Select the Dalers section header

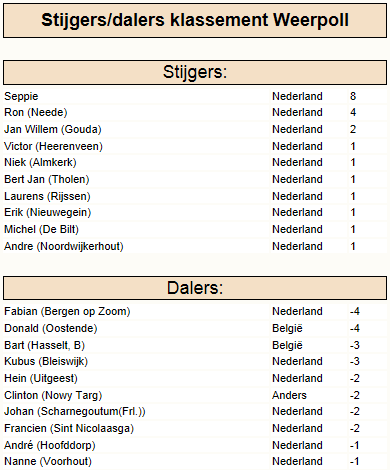click(195, 288)
